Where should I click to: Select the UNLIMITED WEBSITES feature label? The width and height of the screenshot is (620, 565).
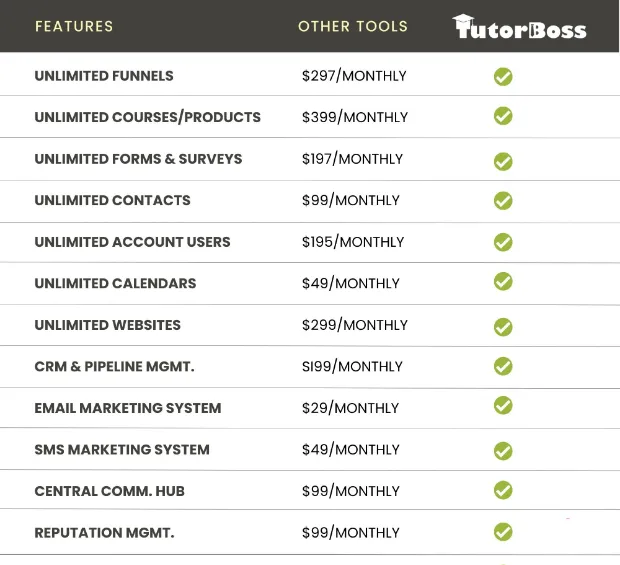[x=108, y=325]
